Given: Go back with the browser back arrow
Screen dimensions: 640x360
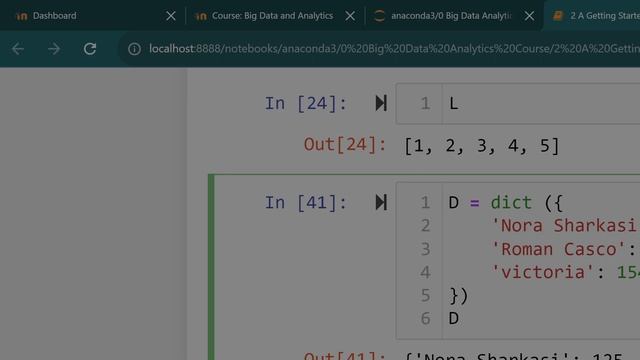Looking at the screenshot, I should (18, 49).
